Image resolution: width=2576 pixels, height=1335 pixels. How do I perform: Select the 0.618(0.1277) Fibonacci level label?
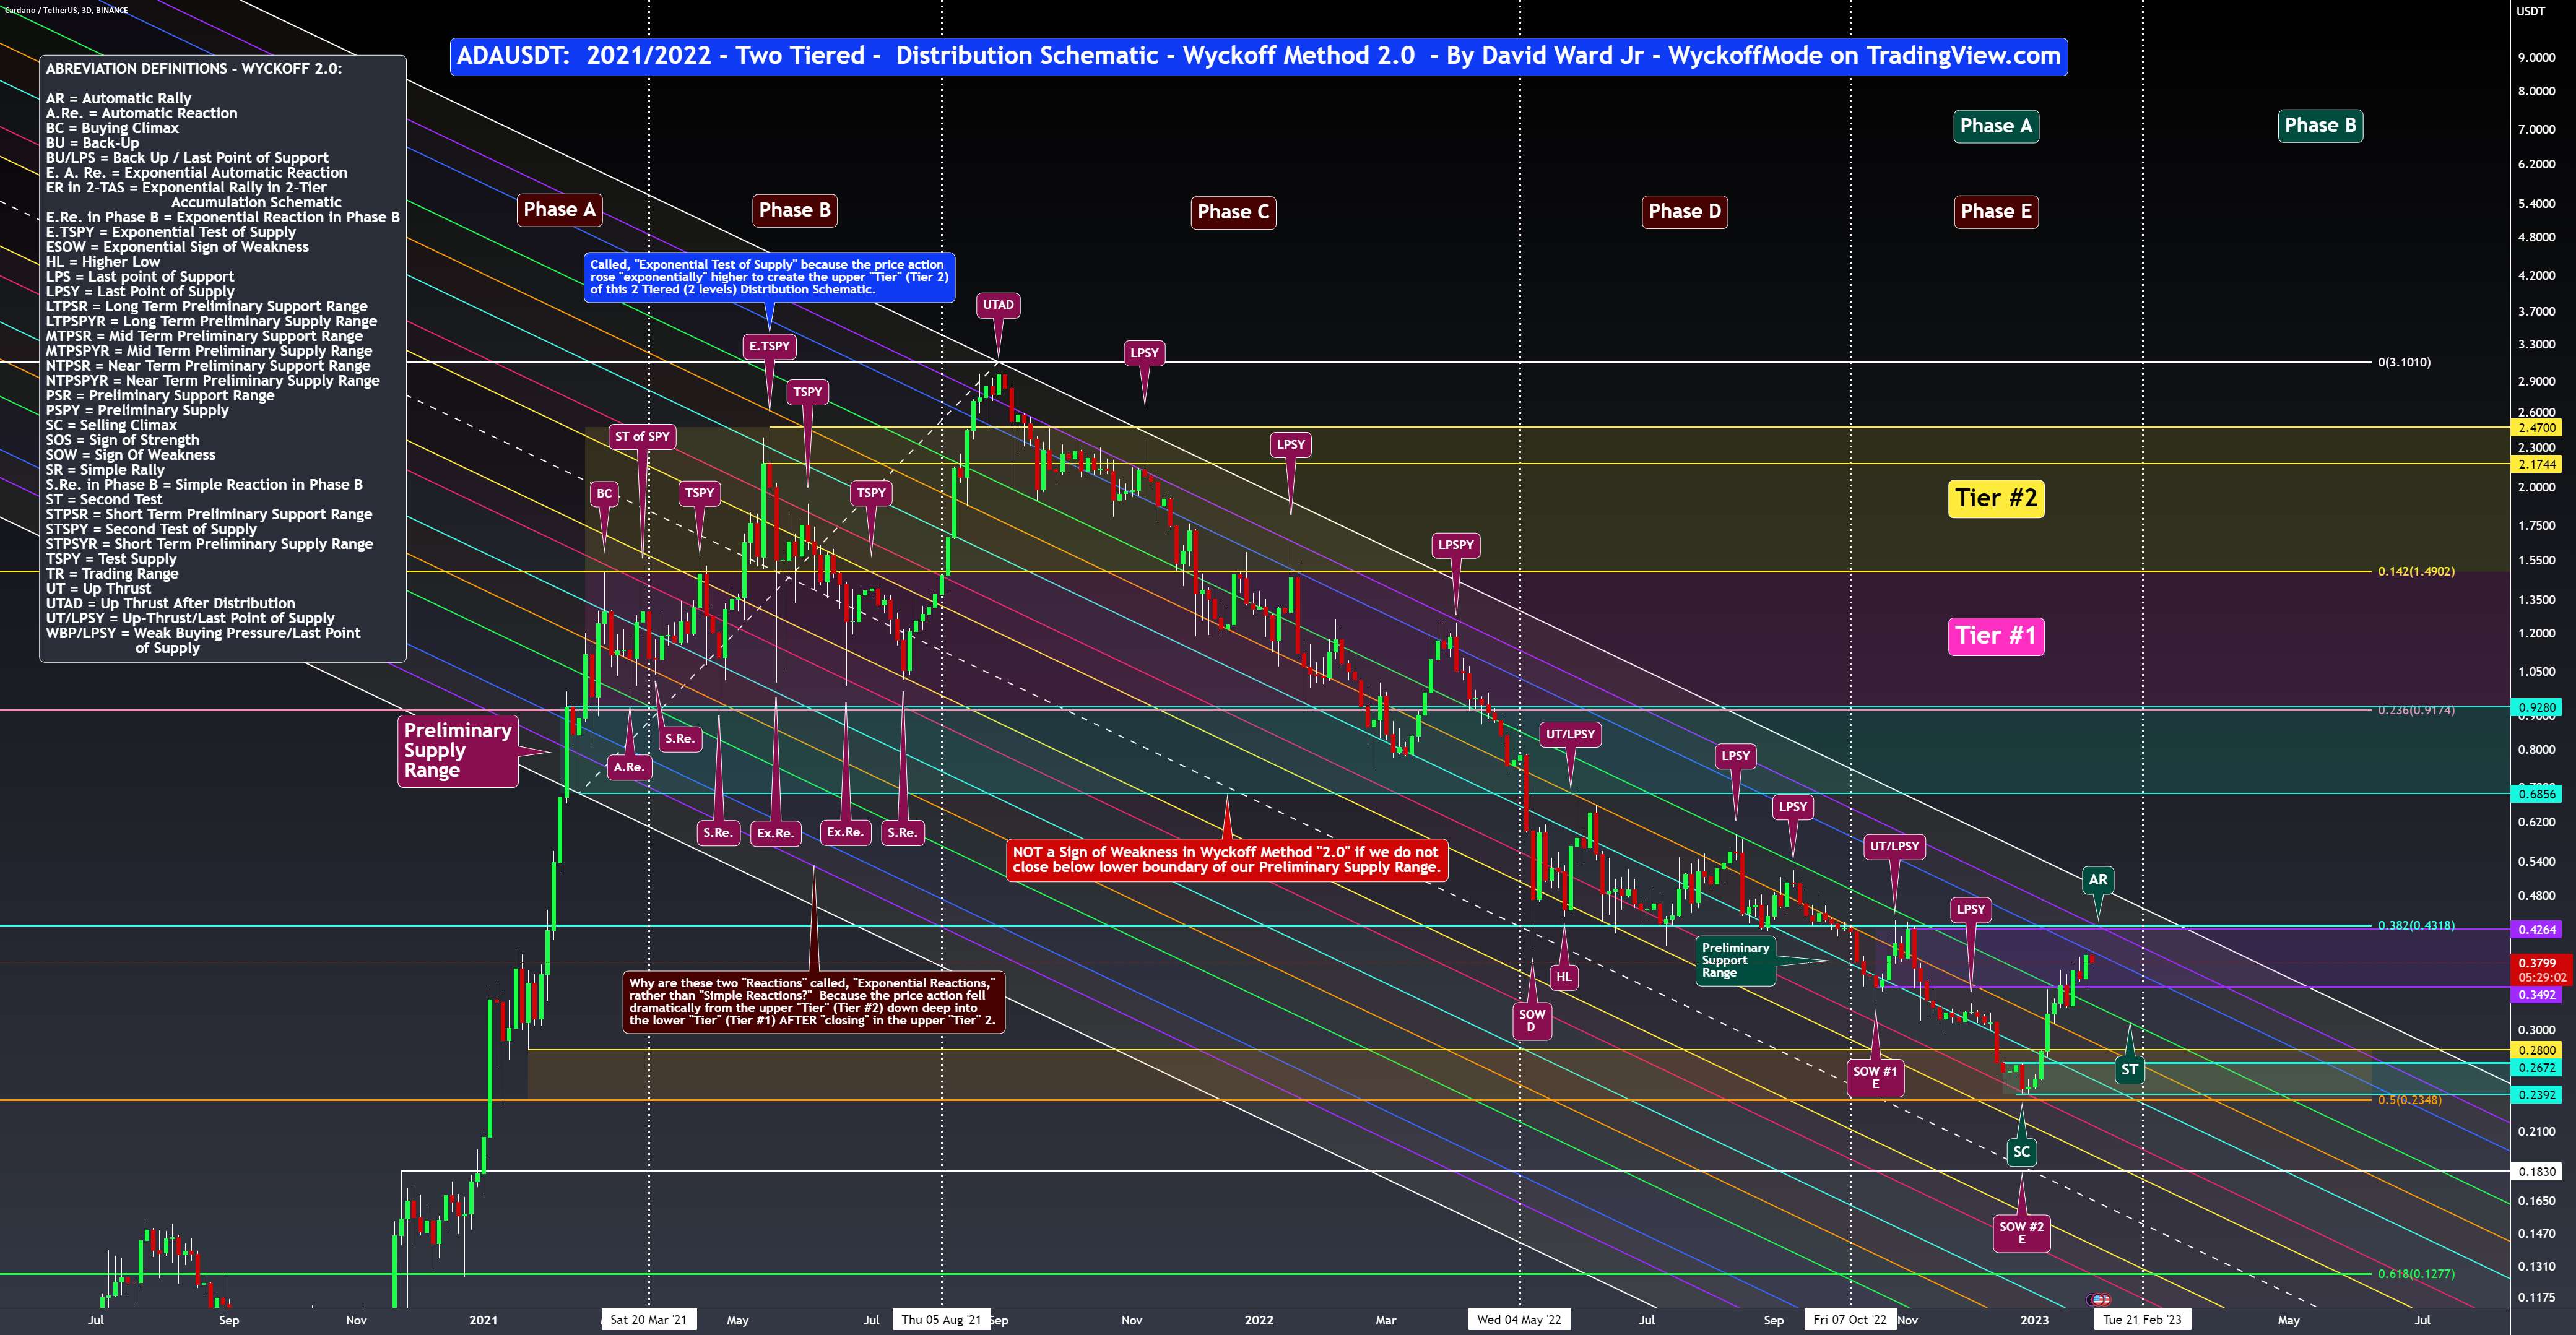tap(2416, 1274)
